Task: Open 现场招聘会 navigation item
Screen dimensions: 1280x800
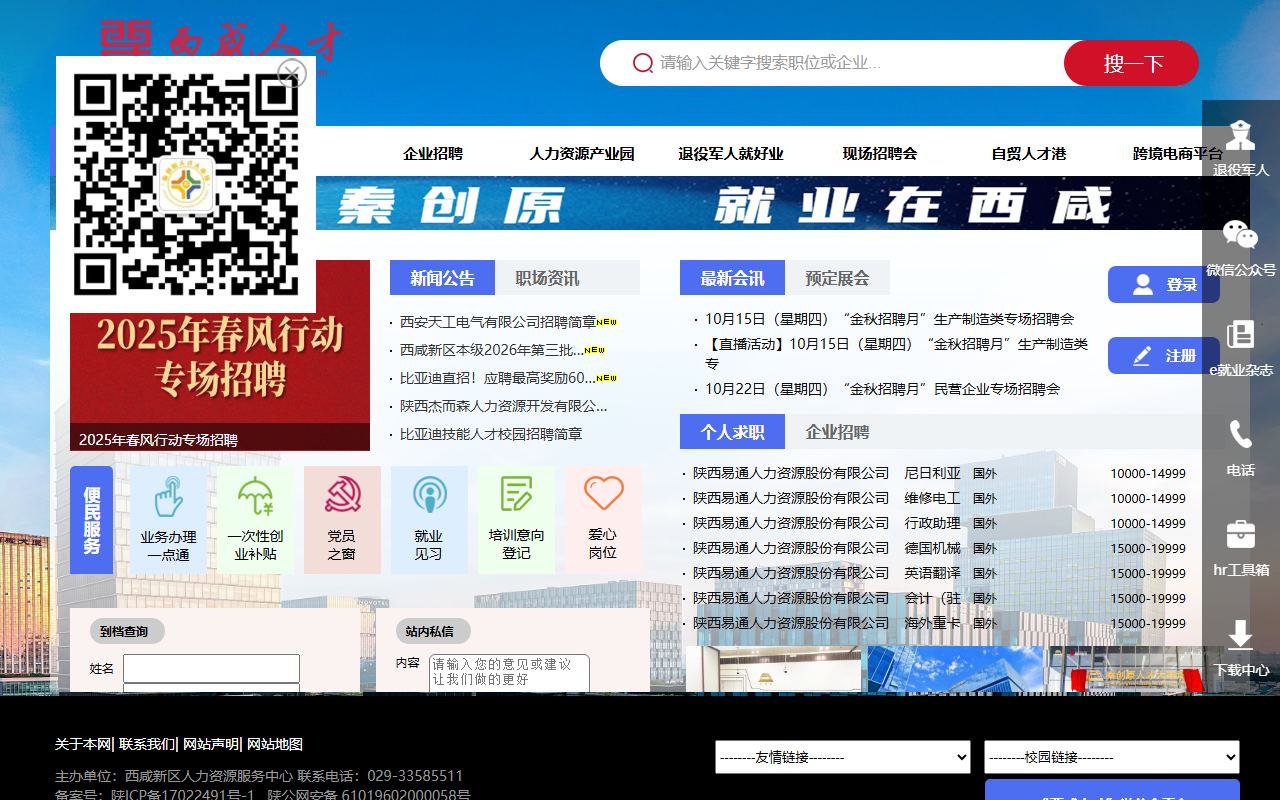Action: 880,153
